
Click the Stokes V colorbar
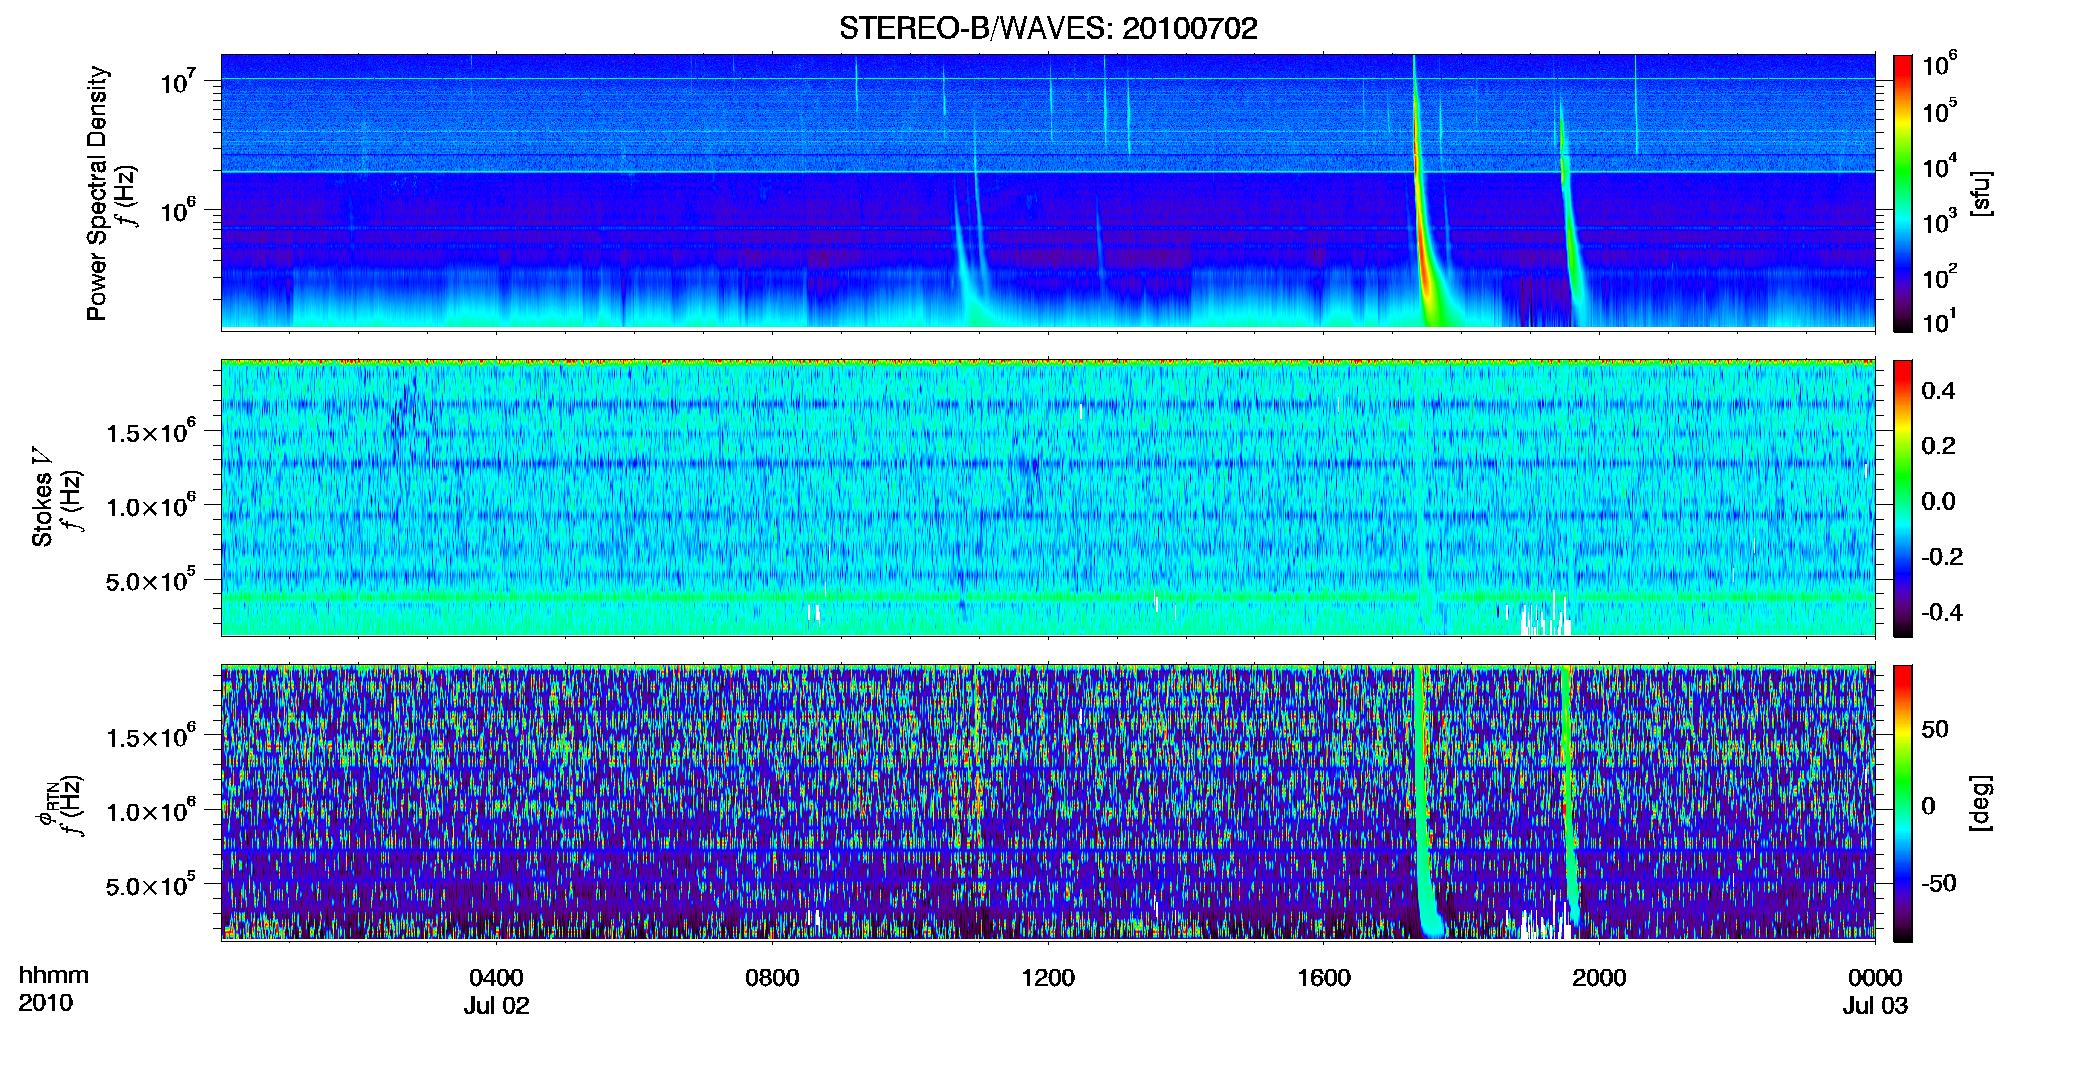click(1903, 498)
